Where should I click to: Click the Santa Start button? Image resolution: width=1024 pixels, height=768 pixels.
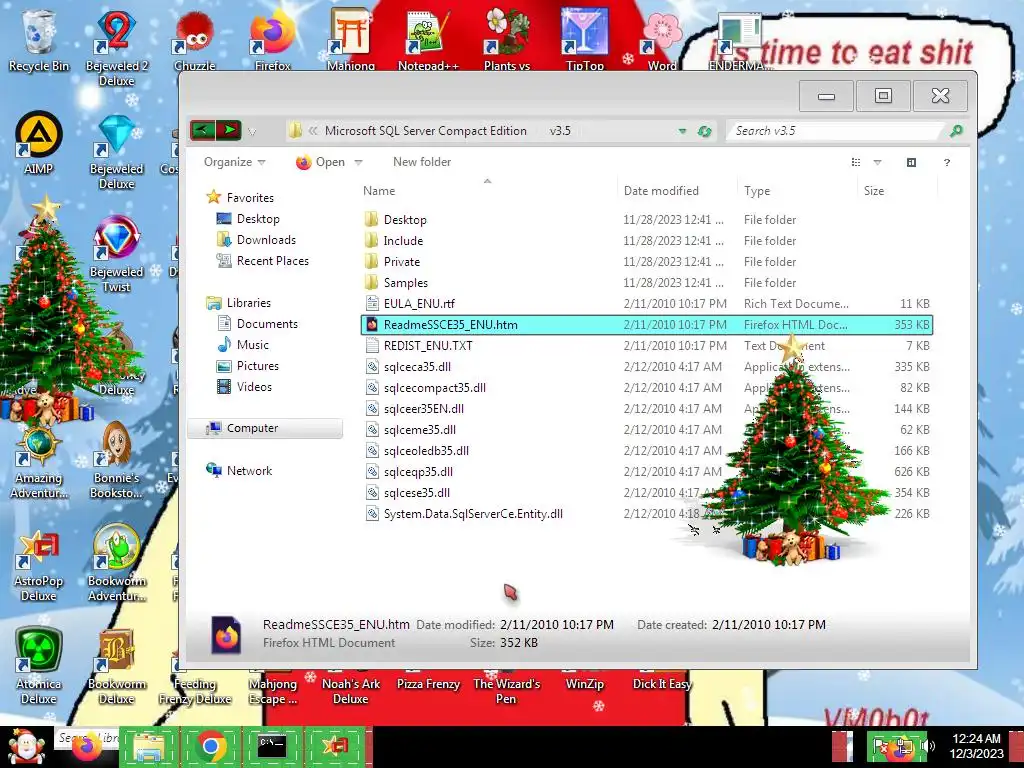[25, 747]
